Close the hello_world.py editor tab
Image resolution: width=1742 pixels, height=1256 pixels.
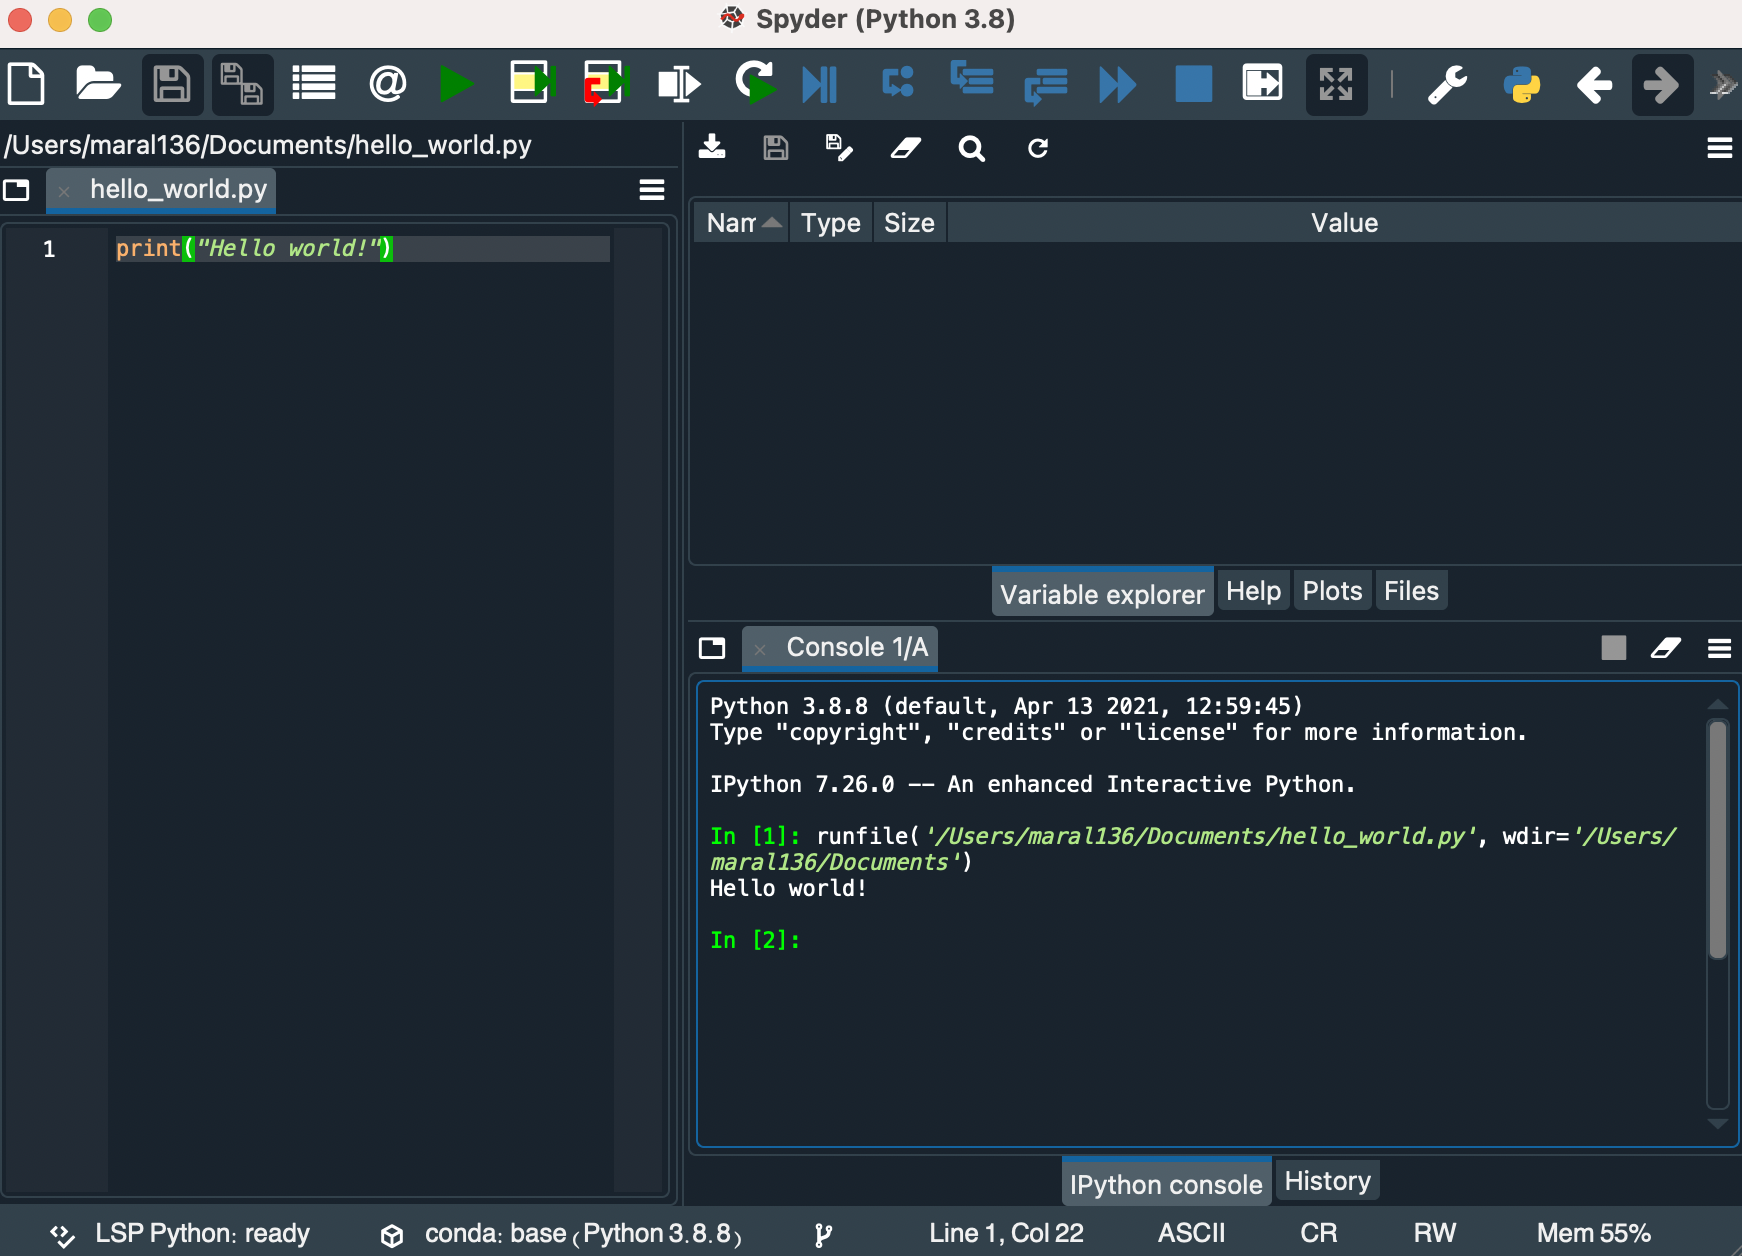click(x=64, y=191)
